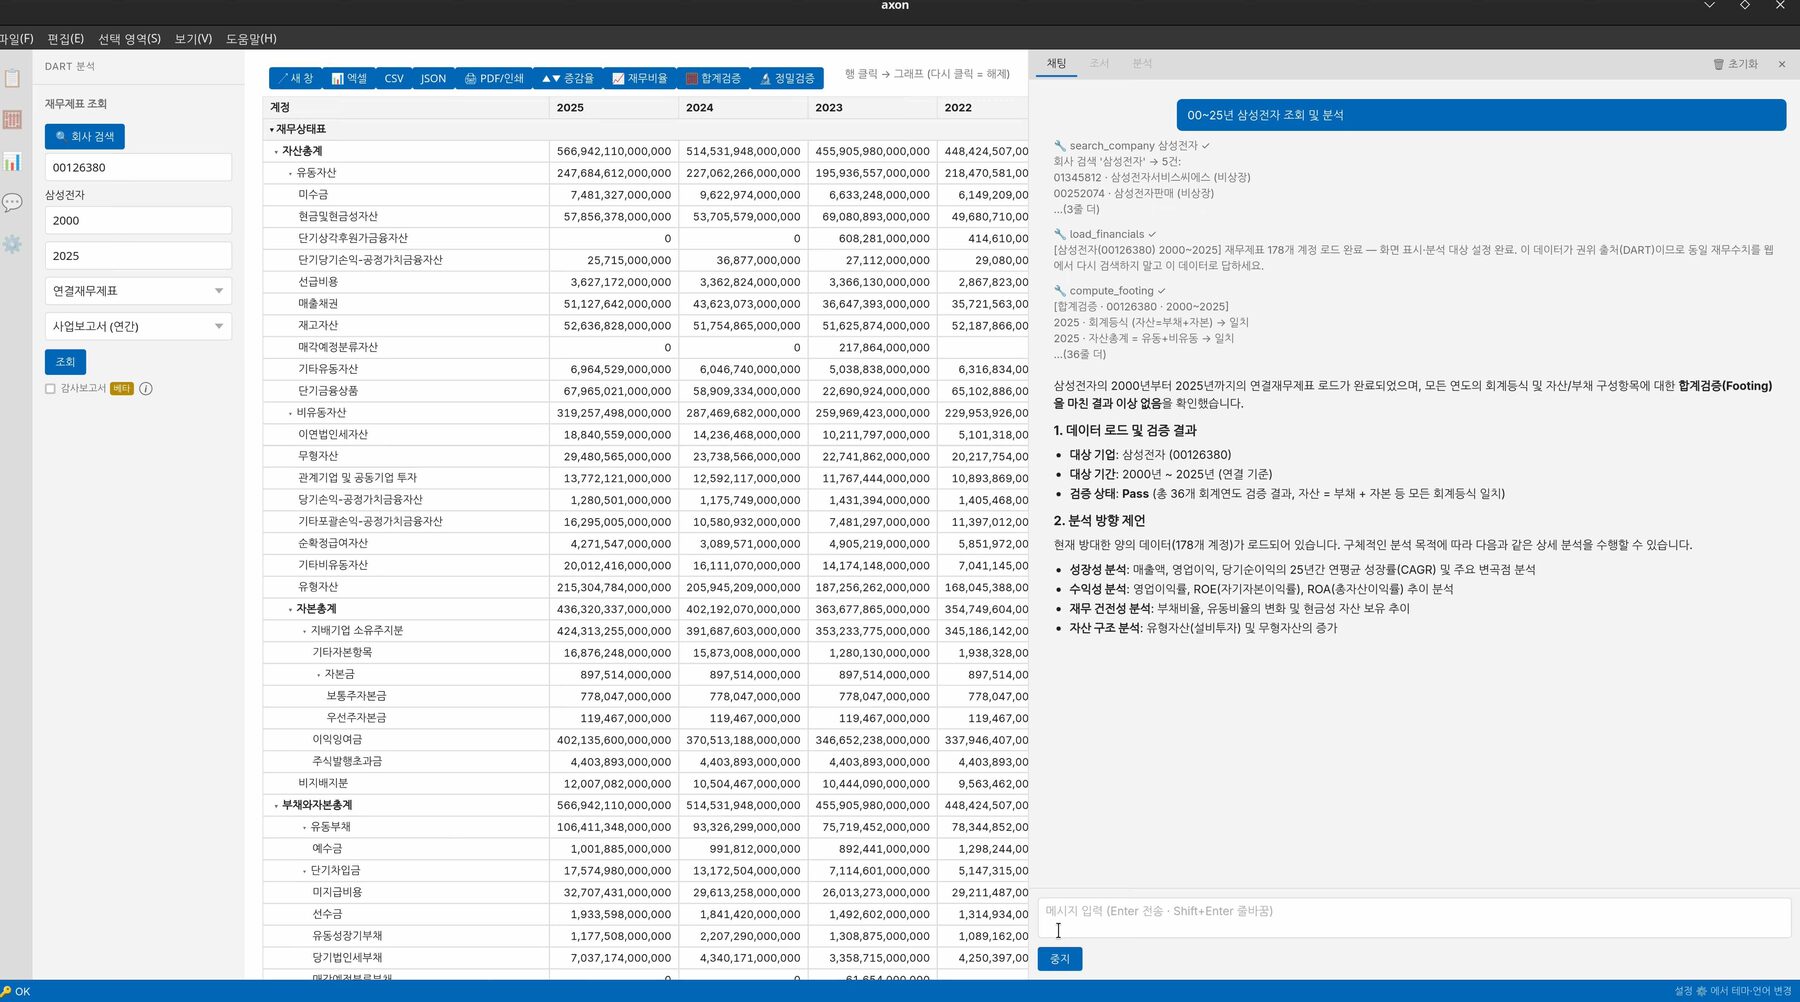
Task: Collapse the 자본총계 group
Action: [291, 609]
